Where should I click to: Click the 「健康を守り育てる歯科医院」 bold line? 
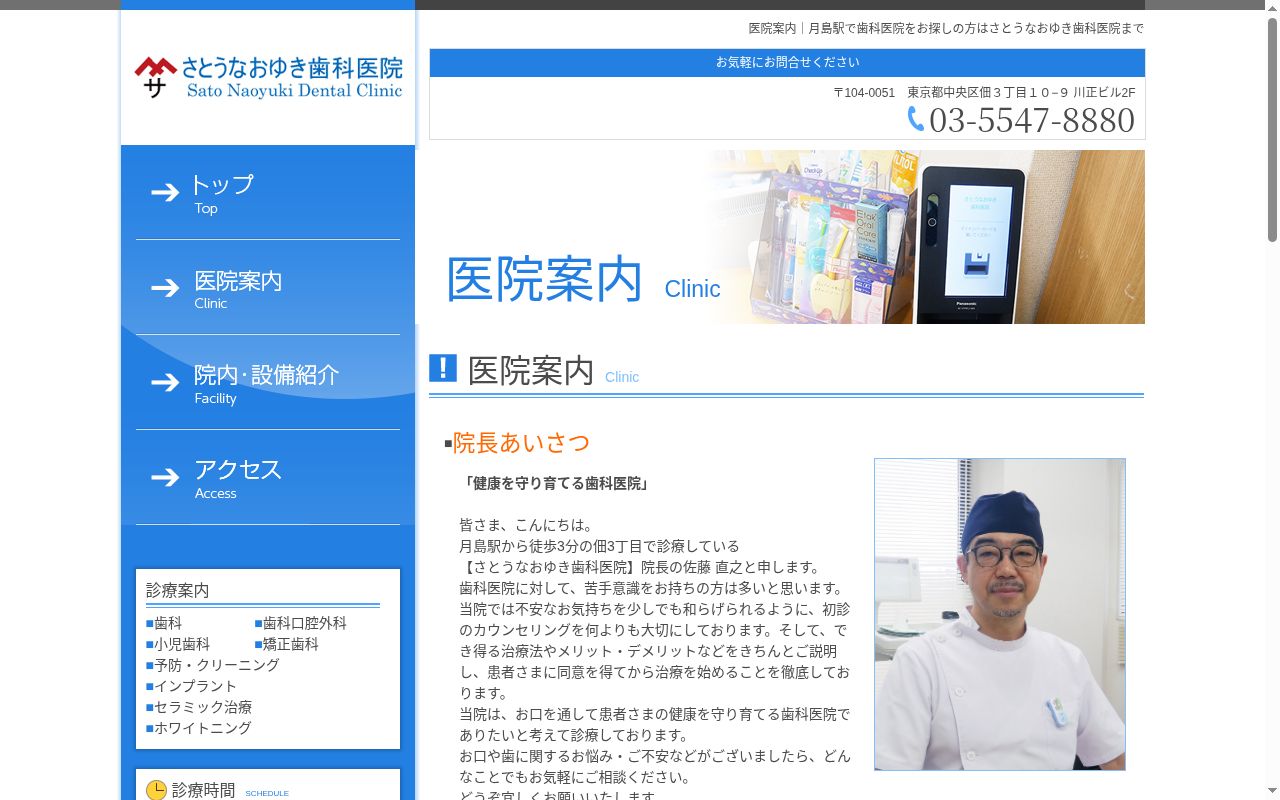tap(556, 483)
